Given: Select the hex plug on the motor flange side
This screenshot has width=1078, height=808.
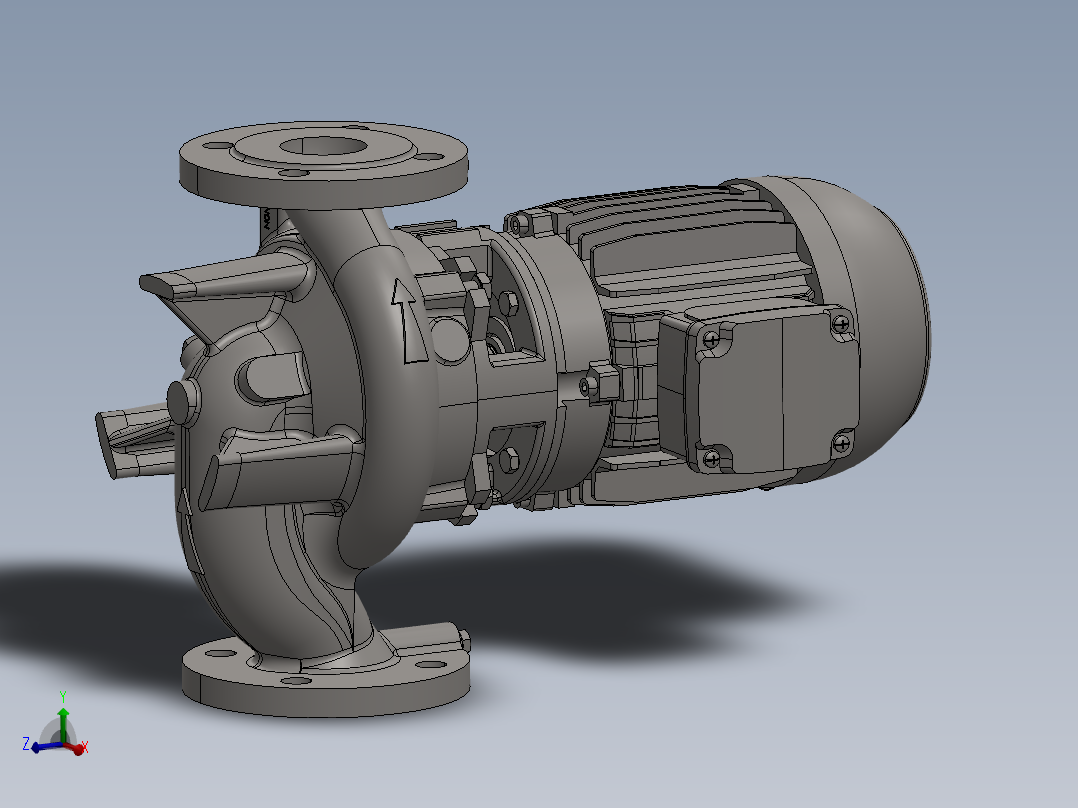Looking at the screenshot, I should pos(600,383).
